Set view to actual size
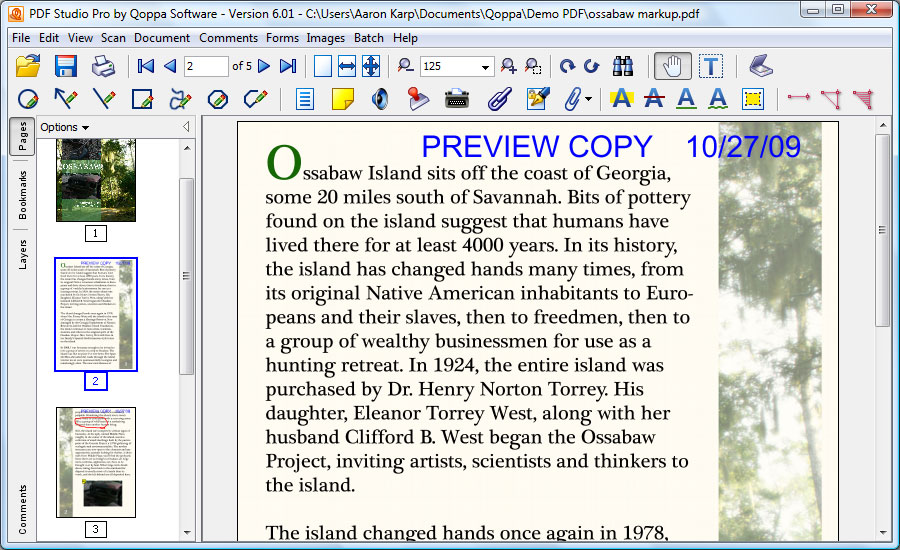The height and width of the screenshot is (550, 900). (323, 66)
